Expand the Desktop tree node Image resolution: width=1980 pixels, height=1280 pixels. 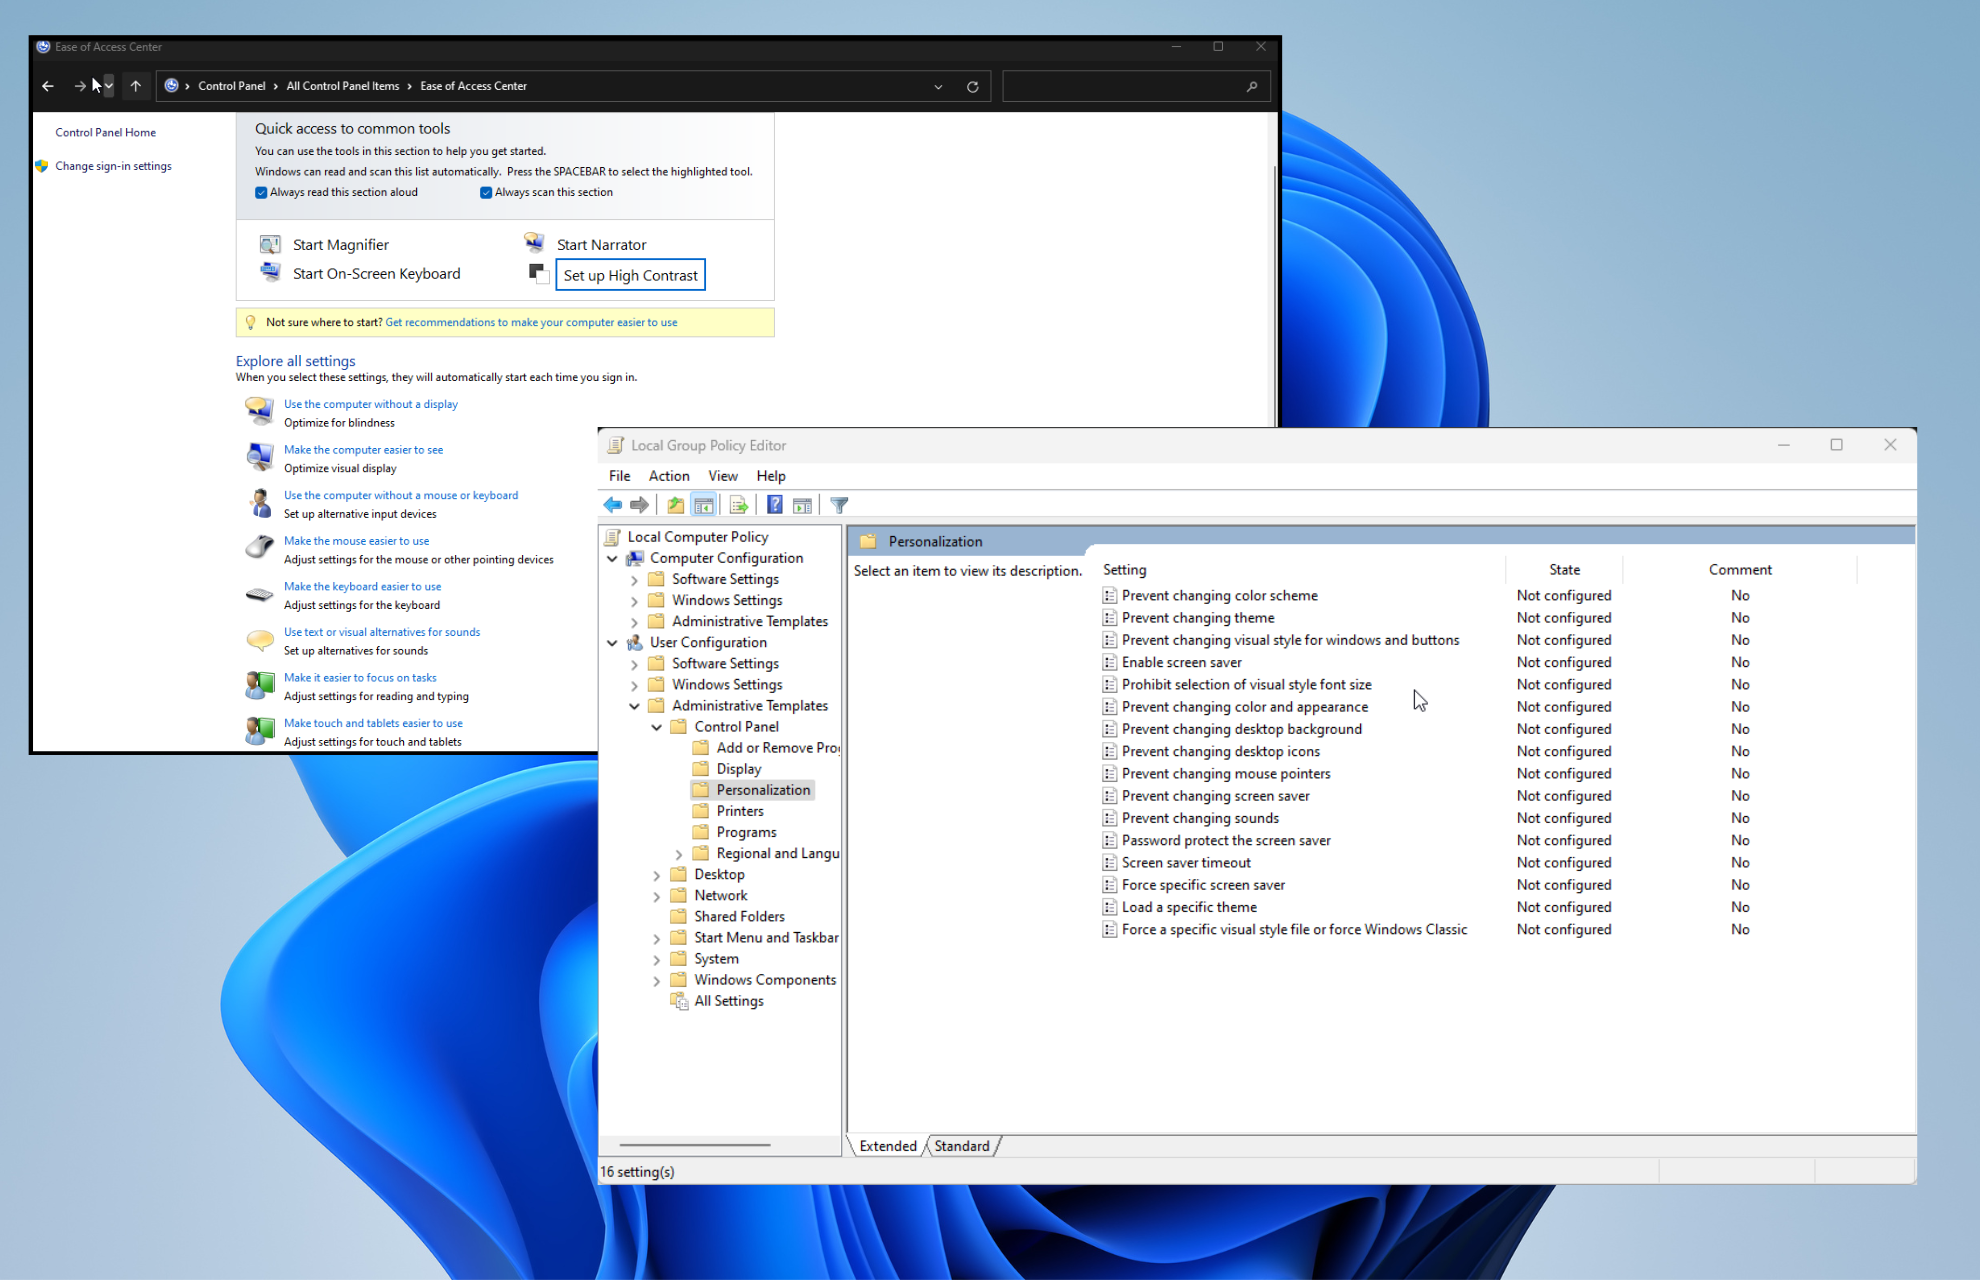656,875
